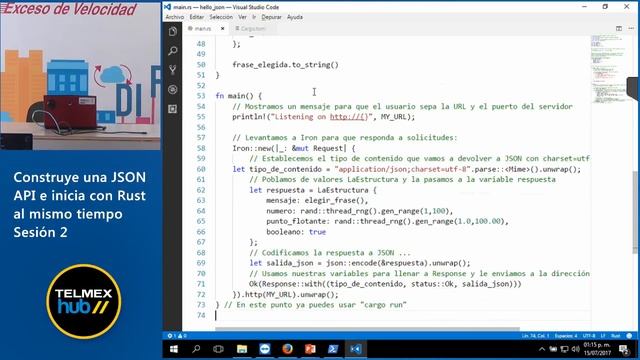640x360 pixels.
Task: Click the http:// link in the println line
Action: tap(349, 117)
